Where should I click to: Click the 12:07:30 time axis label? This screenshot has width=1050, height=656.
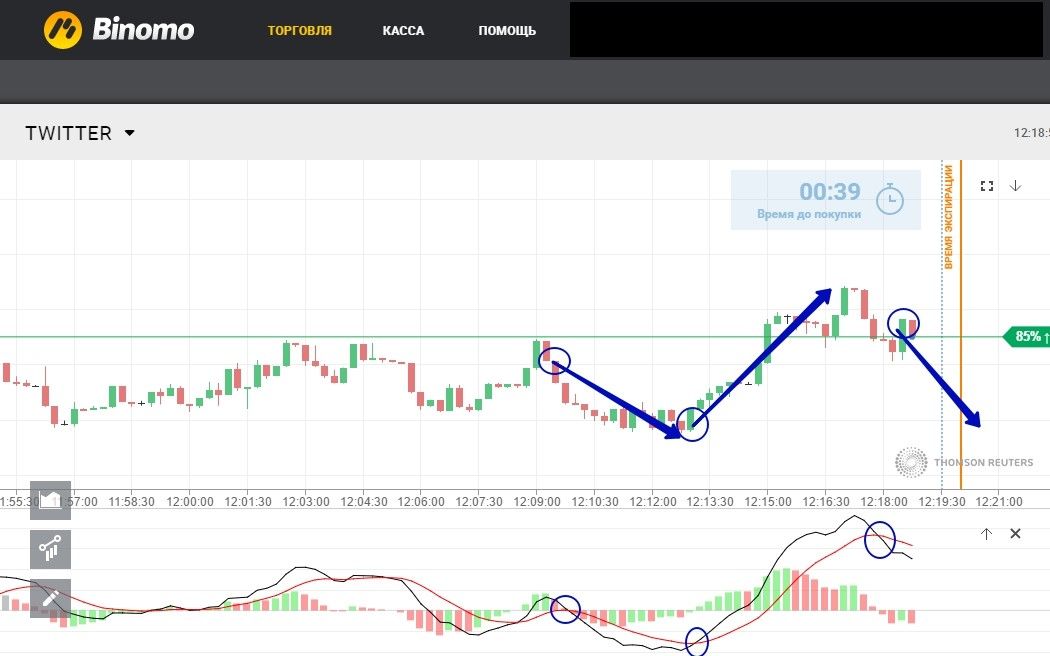coord(479,501)
